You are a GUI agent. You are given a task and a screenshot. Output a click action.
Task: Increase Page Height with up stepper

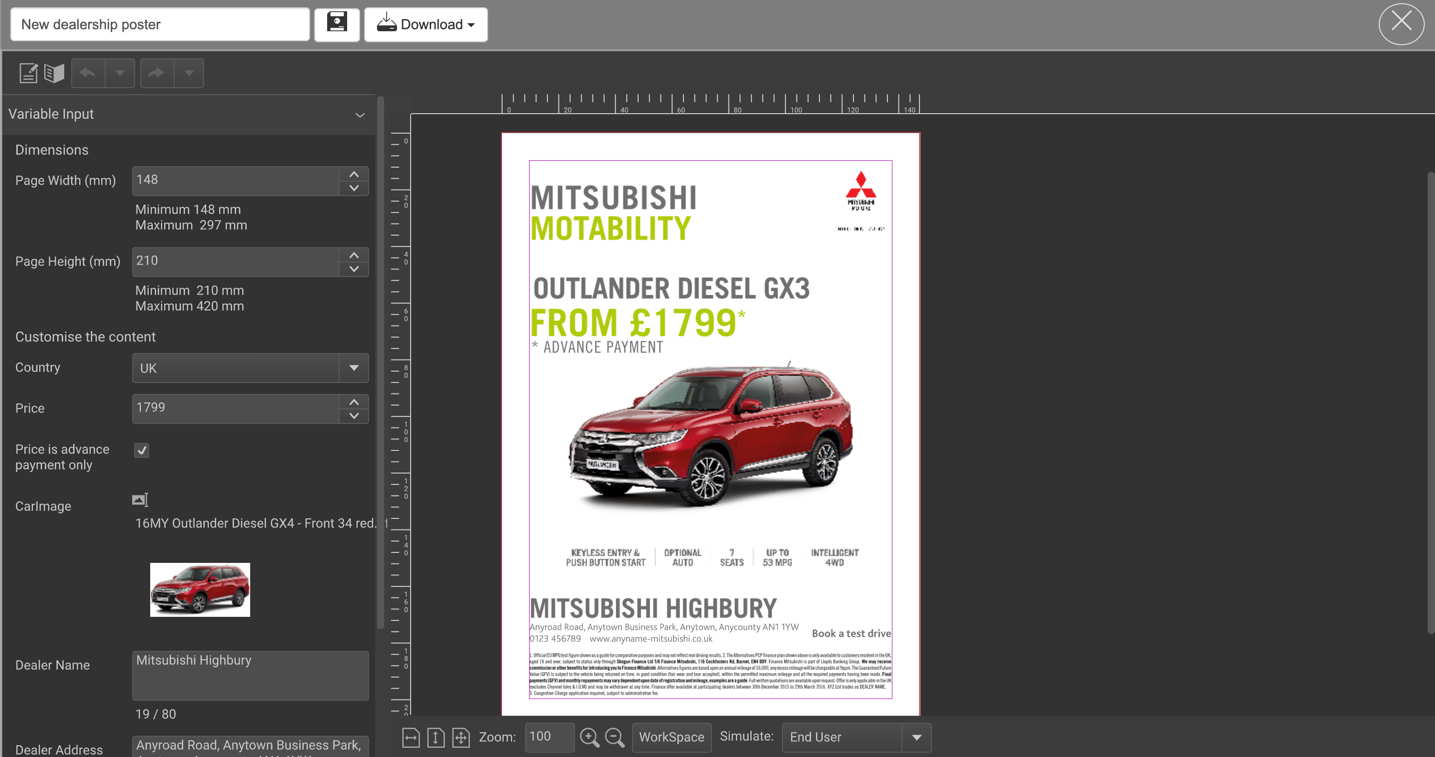pos(354,255)
